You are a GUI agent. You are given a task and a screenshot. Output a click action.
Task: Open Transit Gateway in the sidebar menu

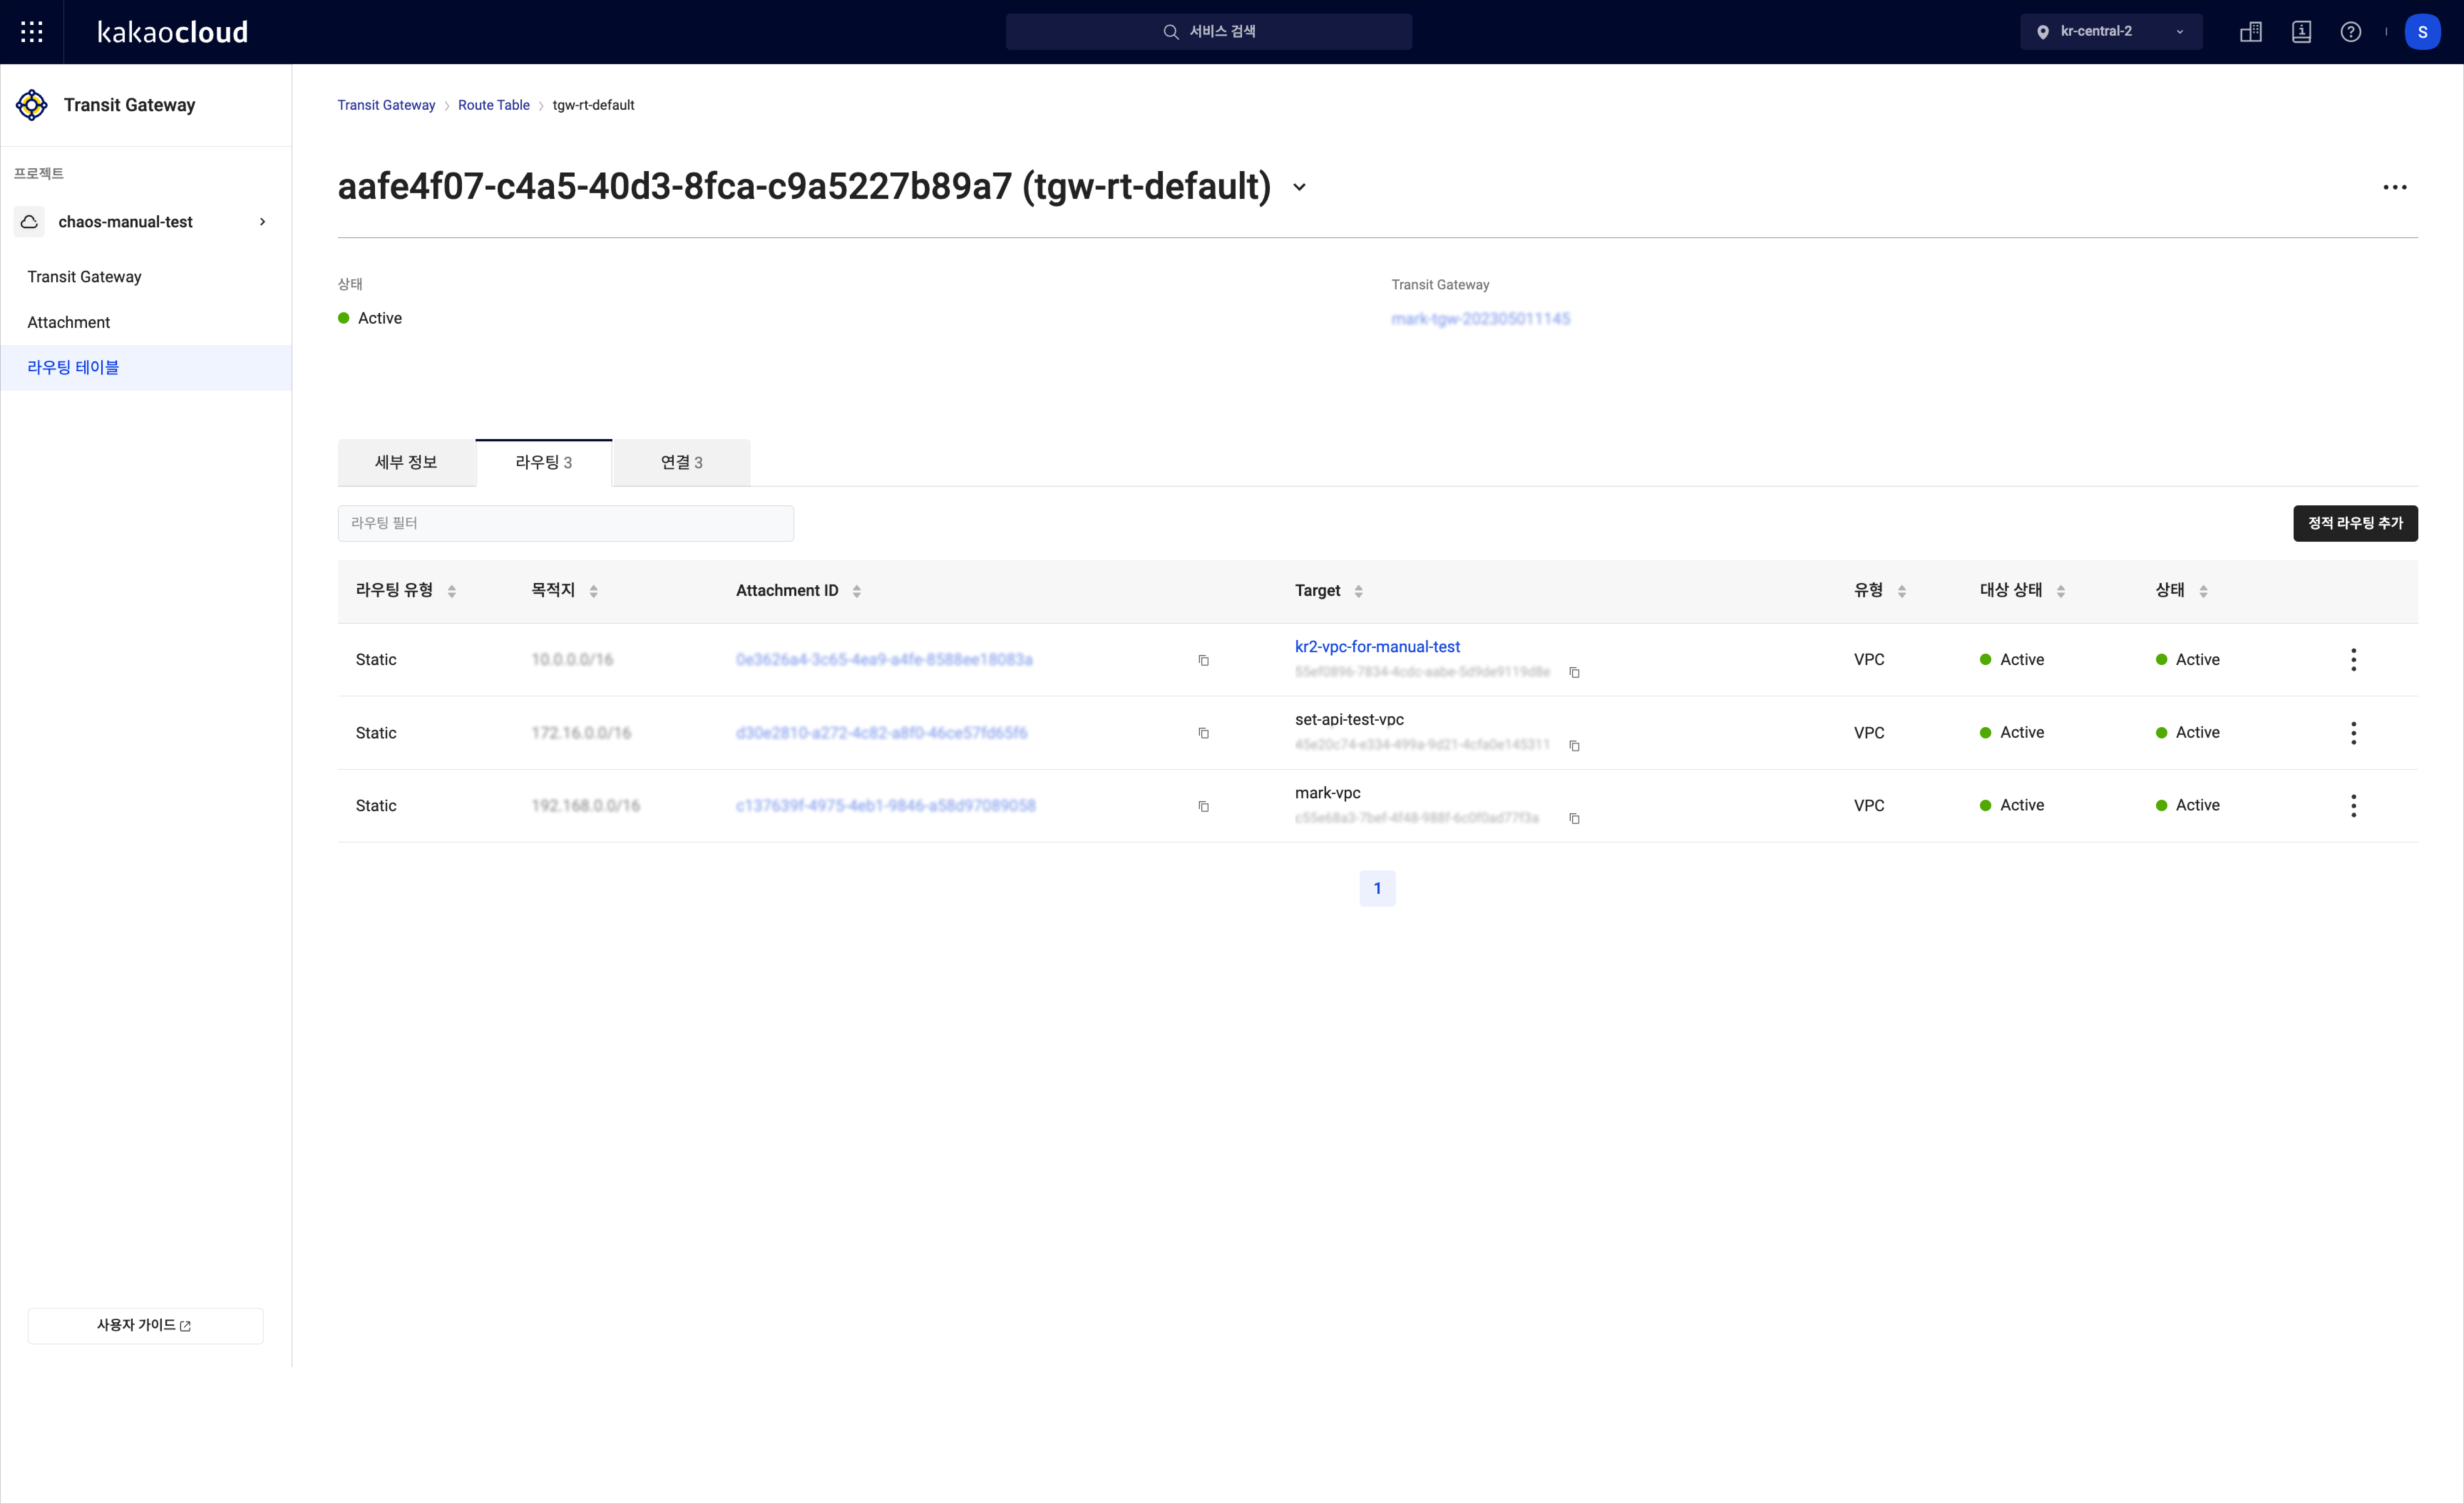[x=84, y=277]
